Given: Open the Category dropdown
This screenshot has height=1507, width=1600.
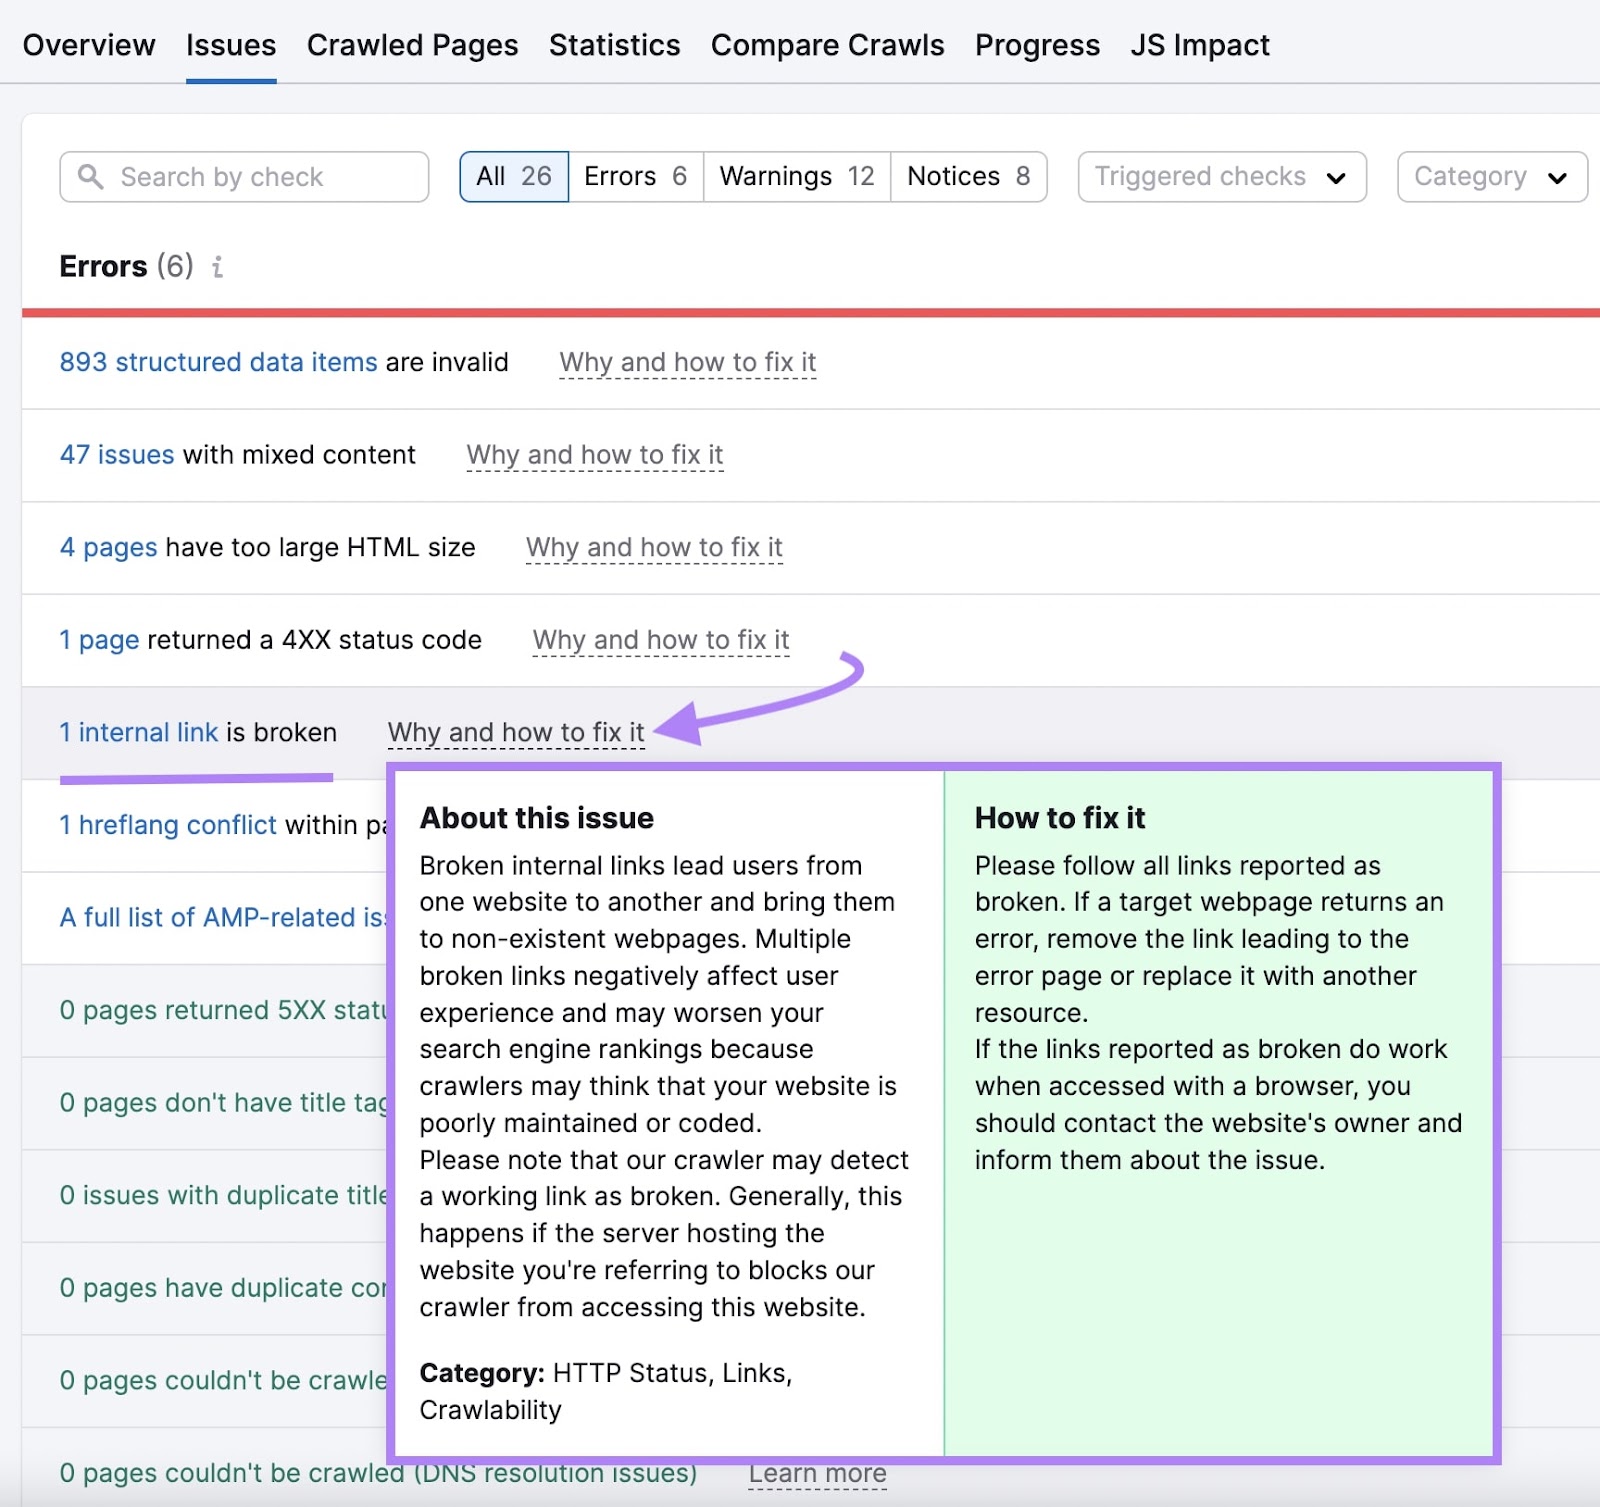Looking at the screenshot, I should pyautogui.click(x=1492, y=177).
